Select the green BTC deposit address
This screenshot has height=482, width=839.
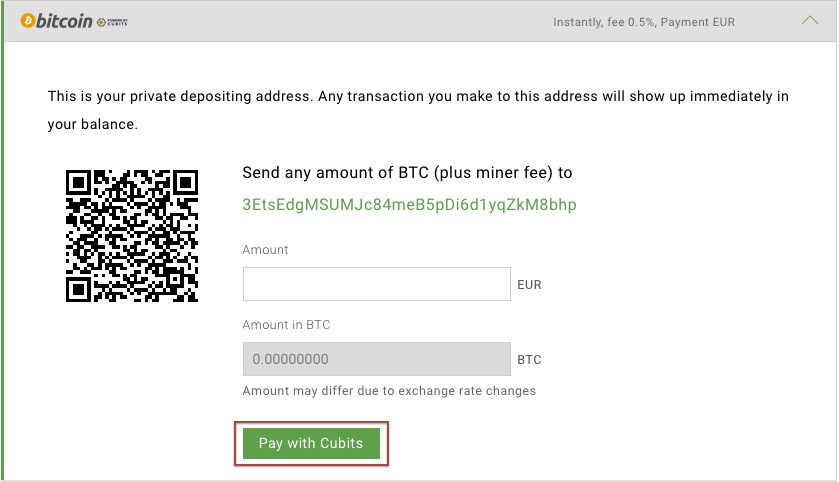coord(409,205)
